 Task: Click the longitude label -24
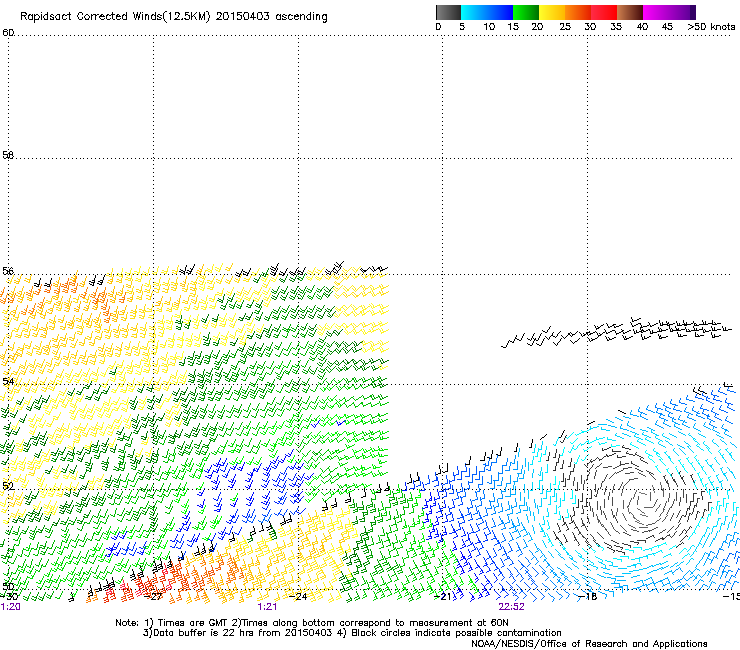click(x=298, y=596)
